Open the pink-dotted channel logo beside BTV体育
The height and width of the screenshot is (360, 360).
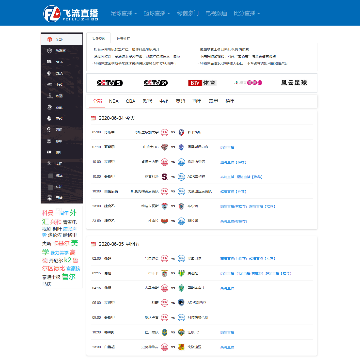pyautogui.click(x=248, y=83)
